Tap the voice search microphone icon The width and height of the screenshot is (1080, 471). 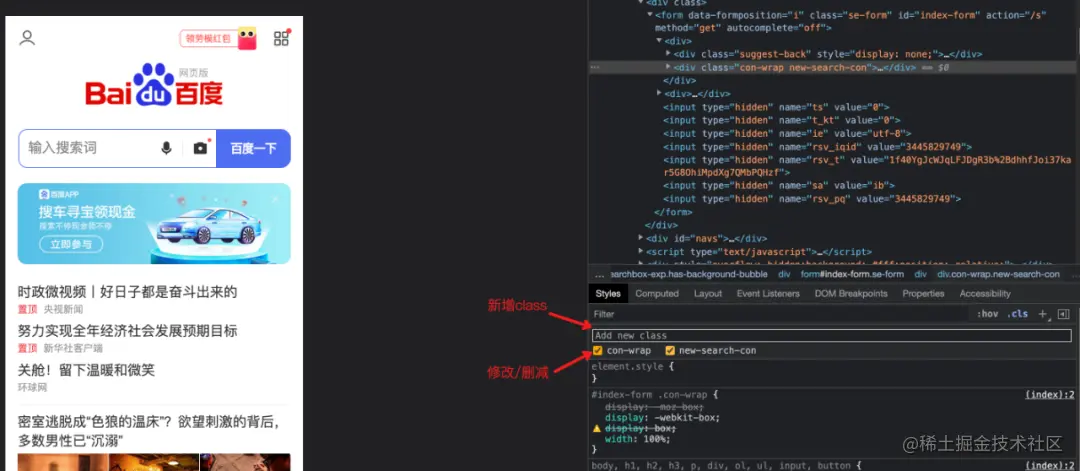[x=166, y=148]
